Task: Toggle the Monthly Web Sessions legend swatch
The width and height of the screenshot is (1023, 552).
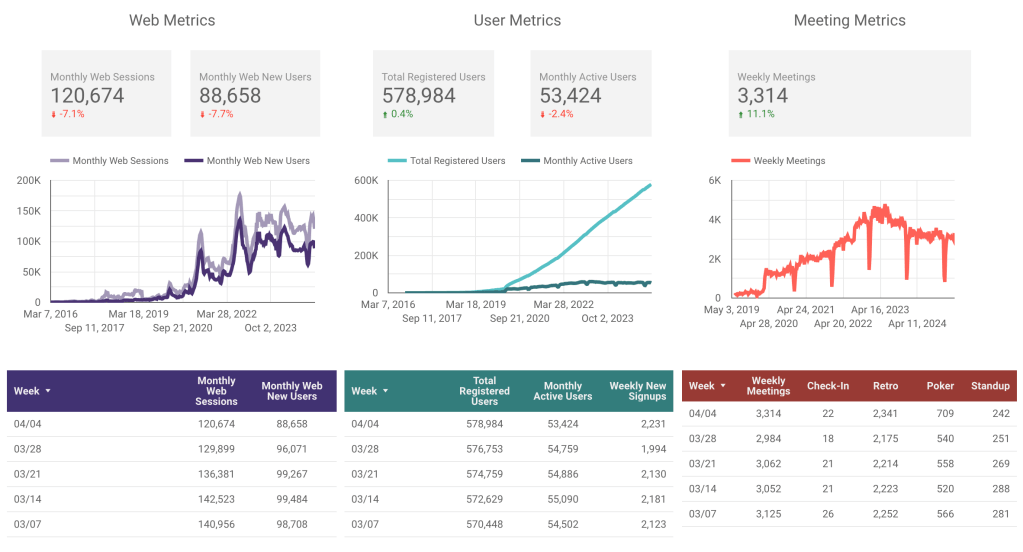Action: point(59,161)
